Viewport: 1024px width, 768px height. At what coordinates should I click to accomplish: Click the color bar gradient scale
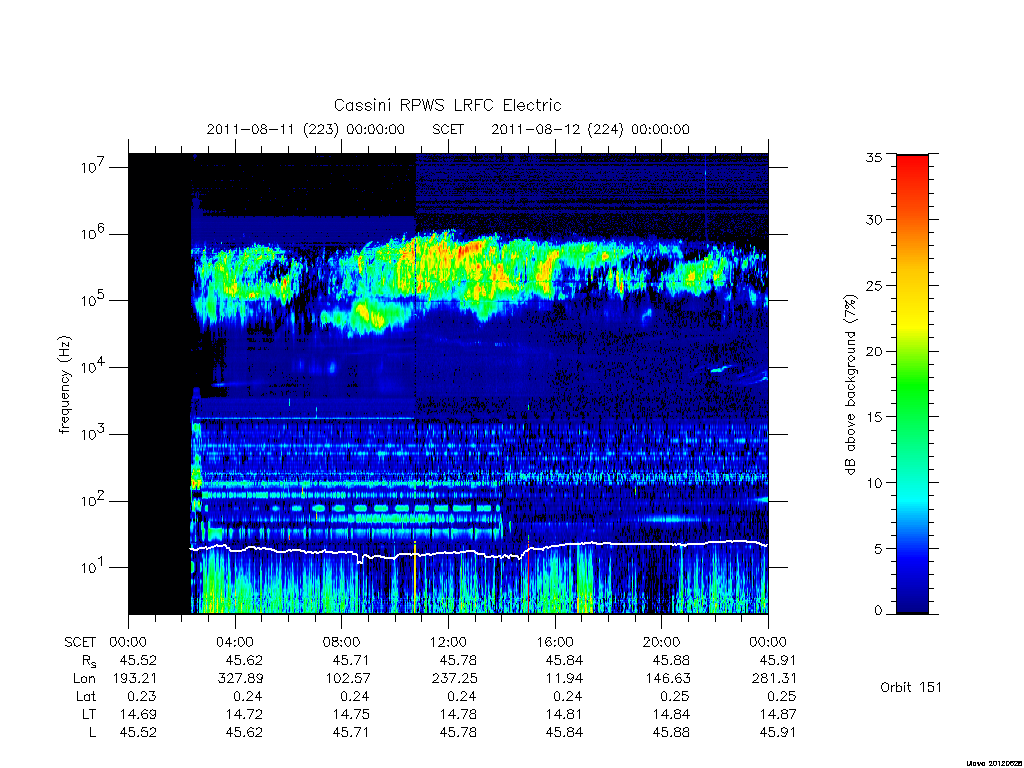912,384
